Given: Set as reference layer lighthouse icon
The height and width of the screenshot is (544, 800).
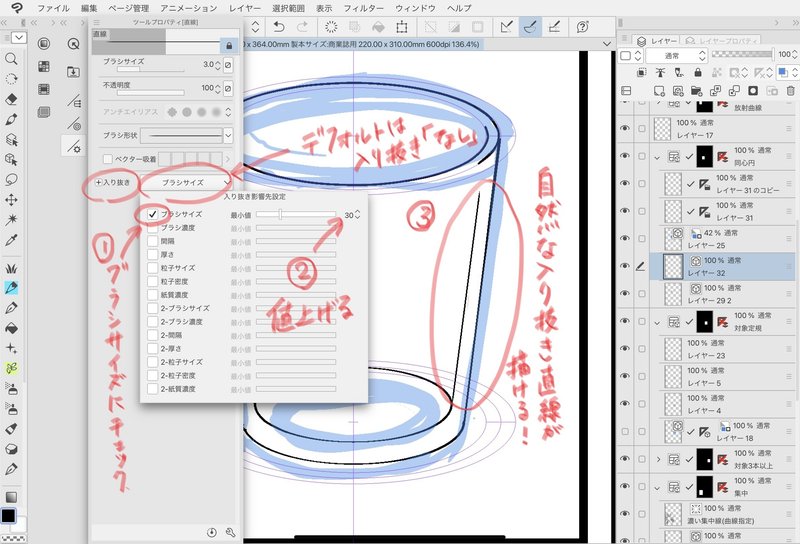Looking at the screenshot, I should (x=661, y=72).
